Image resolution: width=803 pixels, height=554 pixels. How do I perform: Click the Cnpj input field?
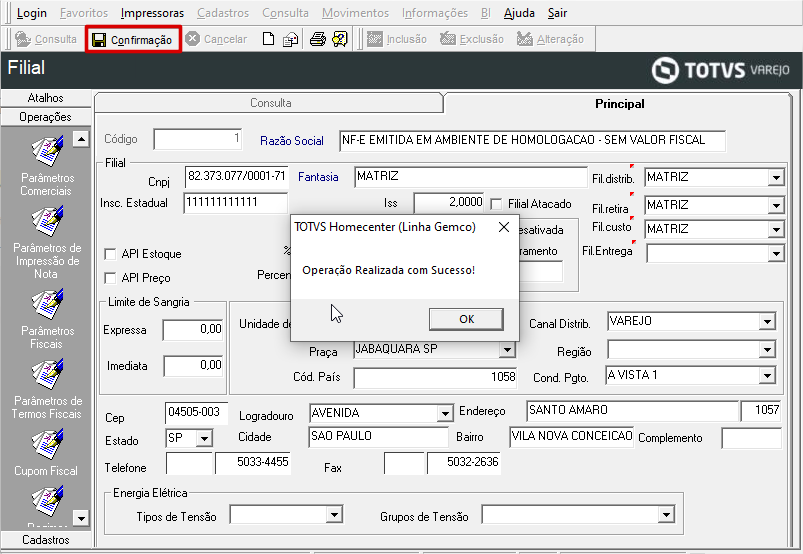click(x=237, y=177)
